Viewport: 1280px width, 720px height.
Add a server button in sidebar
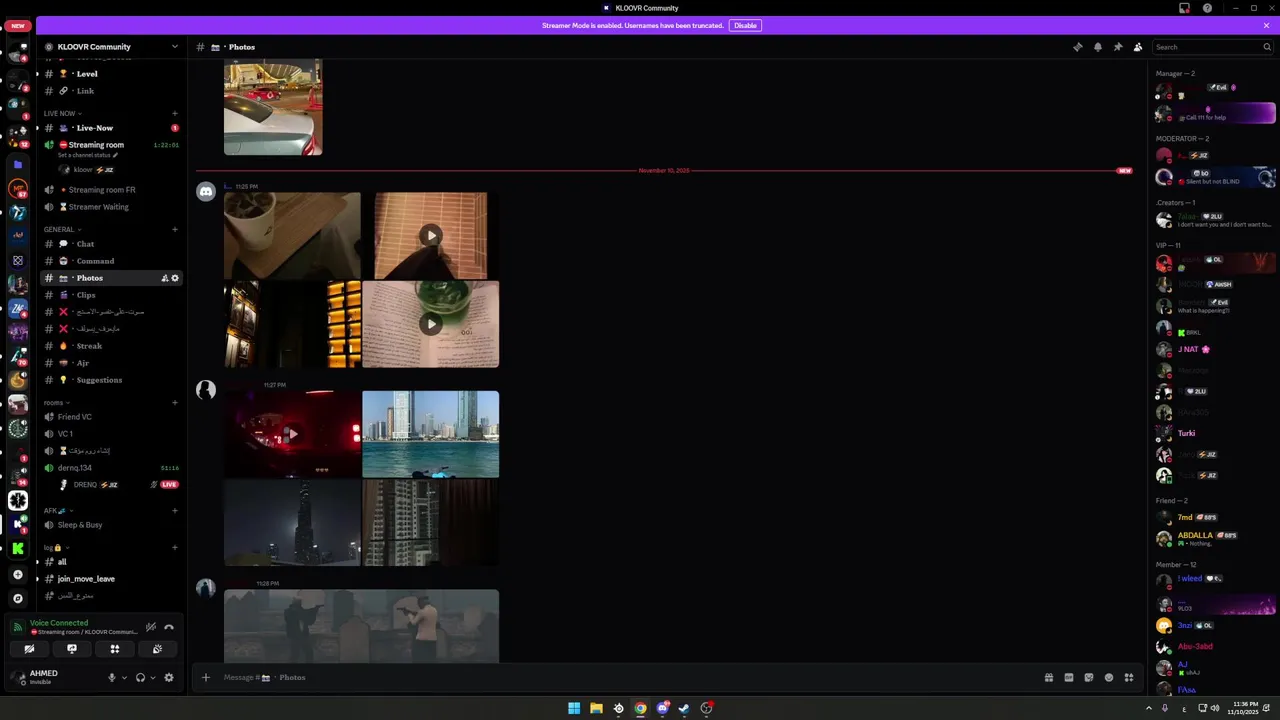pos(18,575)
